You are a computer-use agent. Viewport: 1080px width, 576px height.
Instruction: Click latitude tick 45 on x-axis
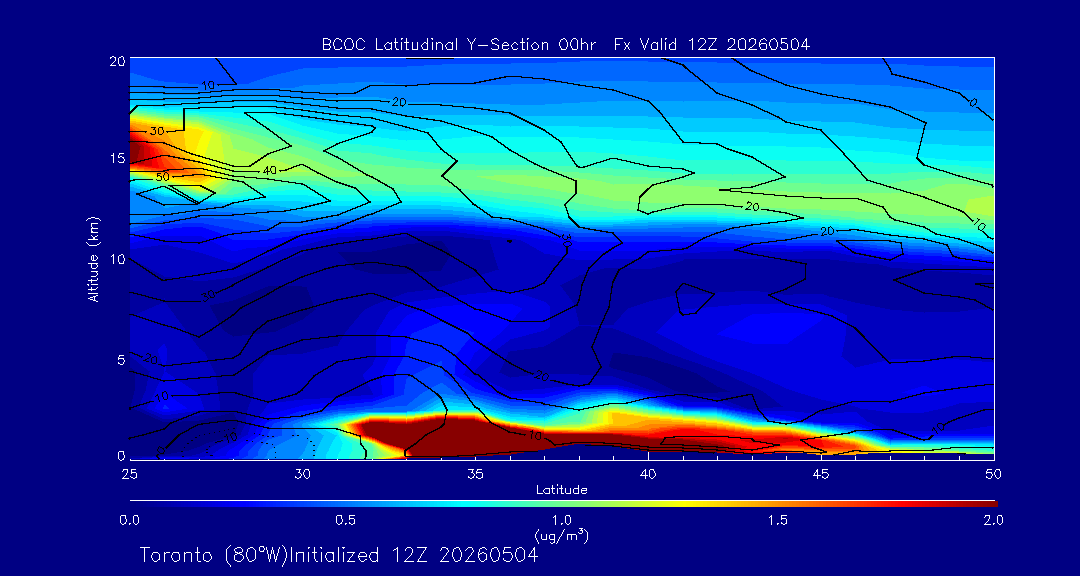click(x=821, y=474)
